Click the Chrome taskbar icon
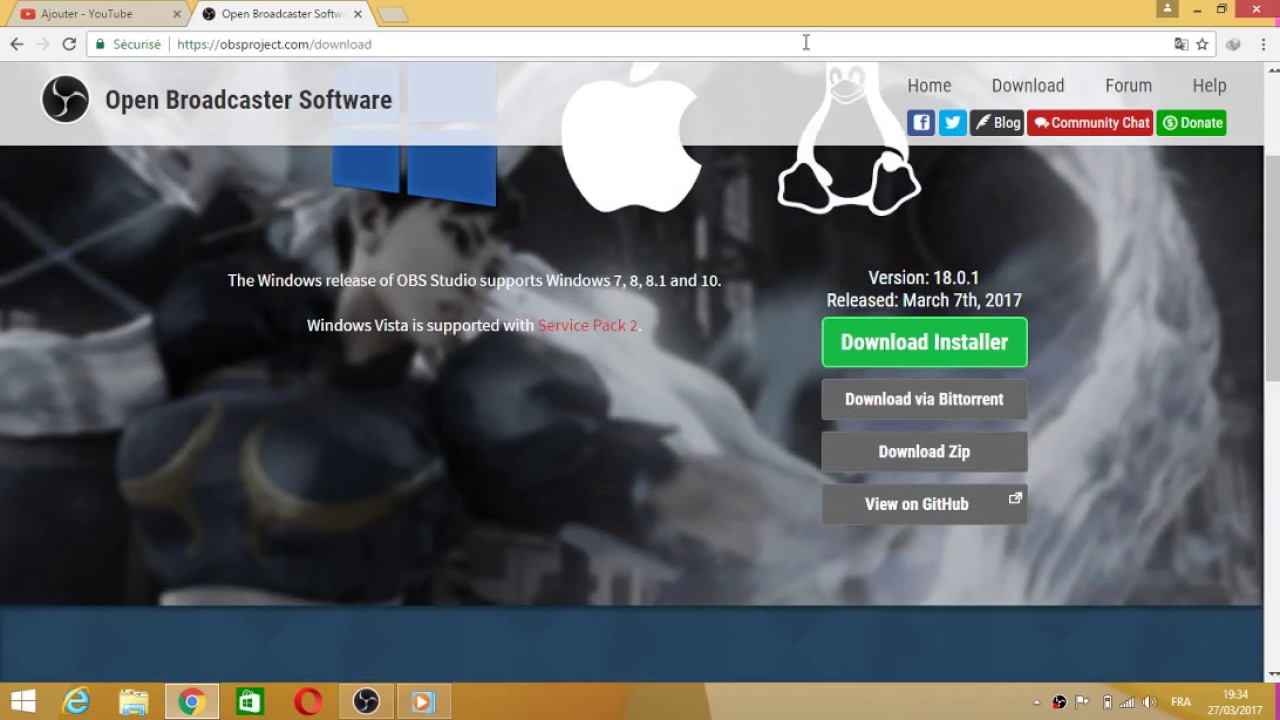Image resolution: width=1280 pixels, height=720 pixels. pos(191,702)
